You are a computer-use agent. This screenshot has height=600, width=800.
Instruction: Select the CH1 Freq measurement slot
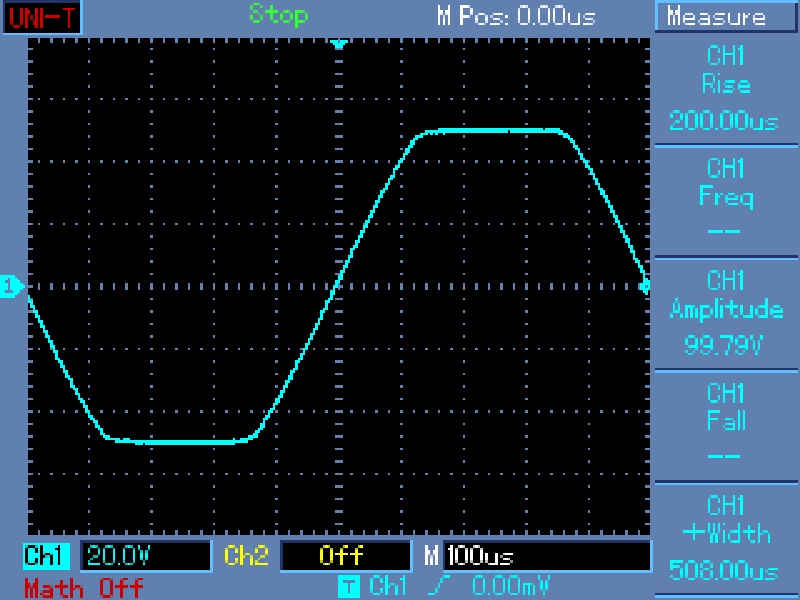click(726, 201)
